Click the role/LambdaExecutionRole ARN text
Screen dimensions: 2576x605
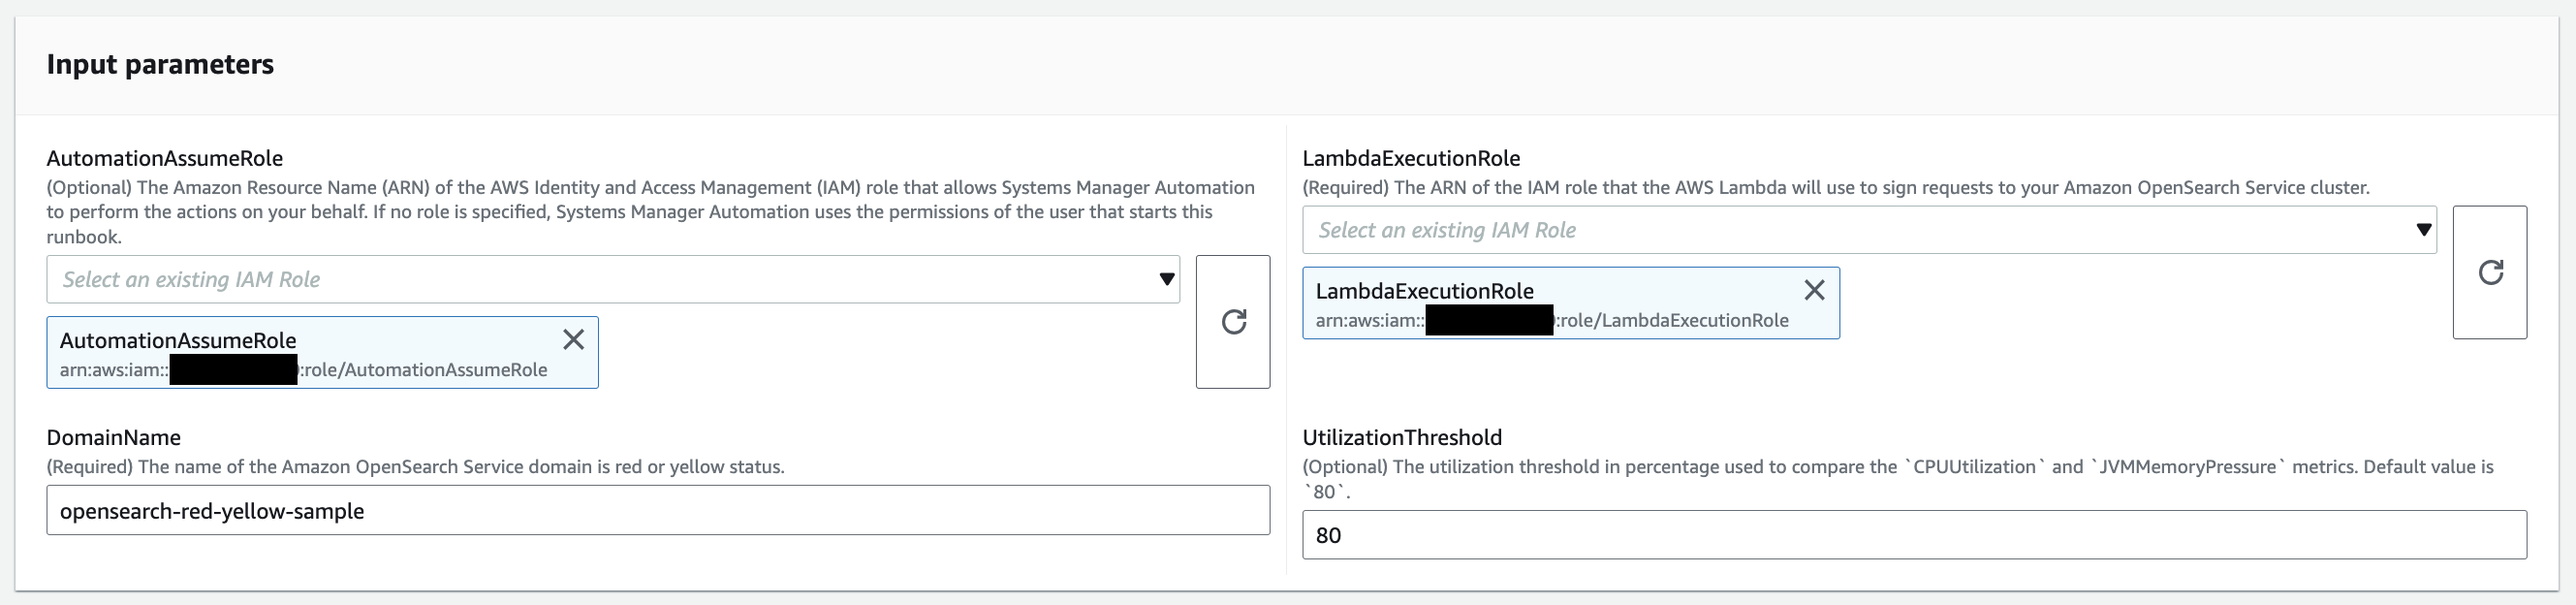point(1672,321)
